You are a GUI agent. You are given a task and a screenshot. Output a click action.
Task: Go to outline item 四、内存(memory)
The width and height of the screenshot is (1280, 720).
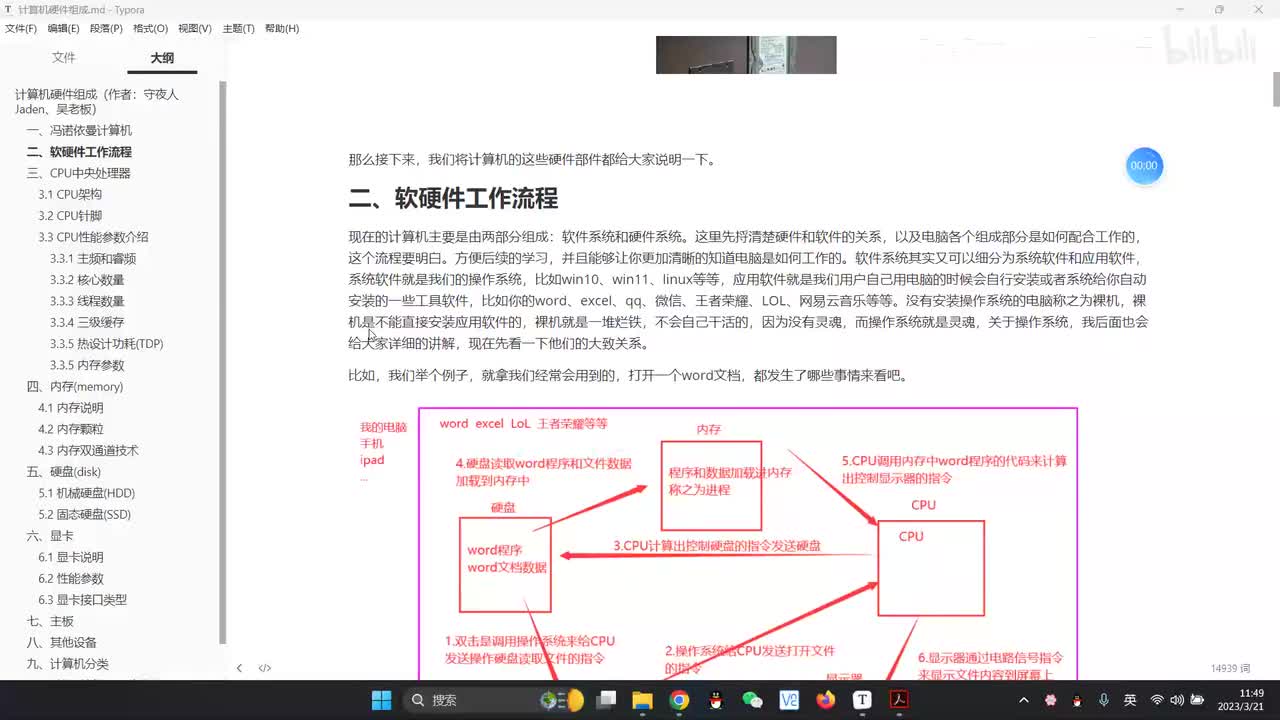pyautogui.click(x=75, y=387)
